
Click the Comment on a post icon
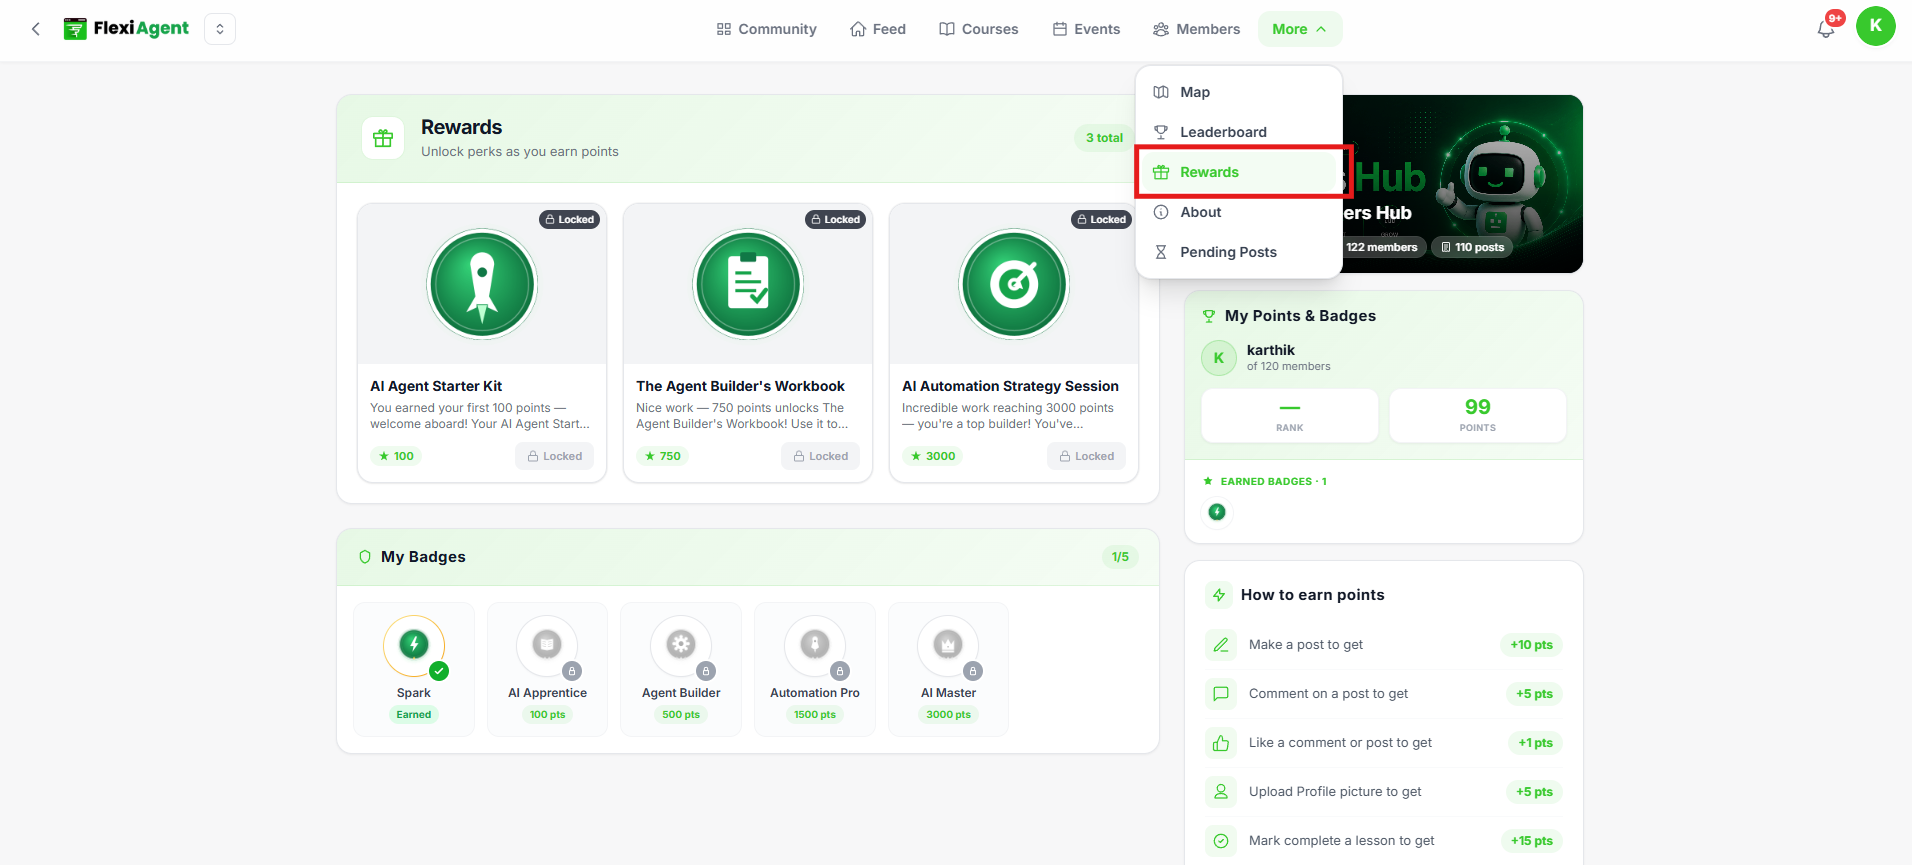pyautogui.click(x=1221, y=694)
